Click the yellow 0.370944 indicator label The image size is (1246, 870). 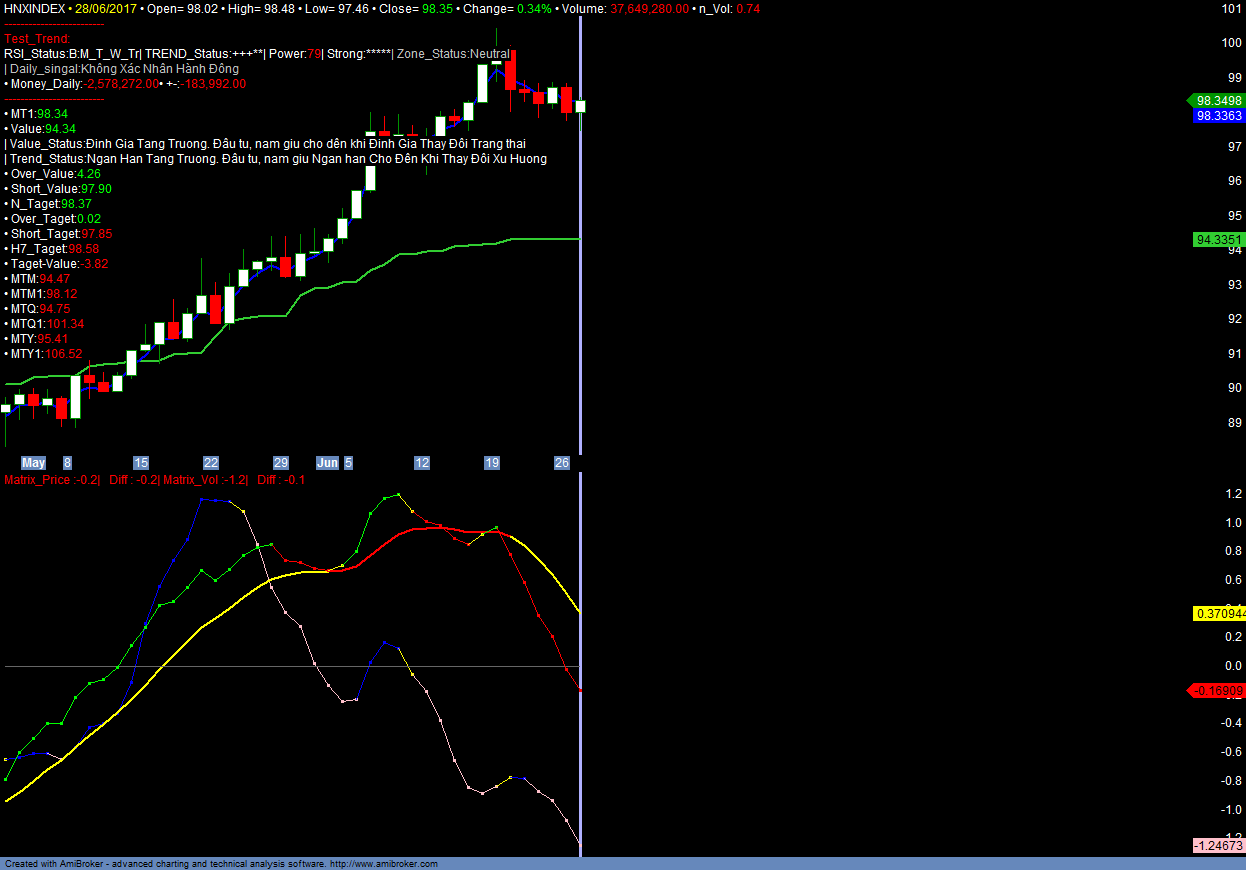[1218, 613]
